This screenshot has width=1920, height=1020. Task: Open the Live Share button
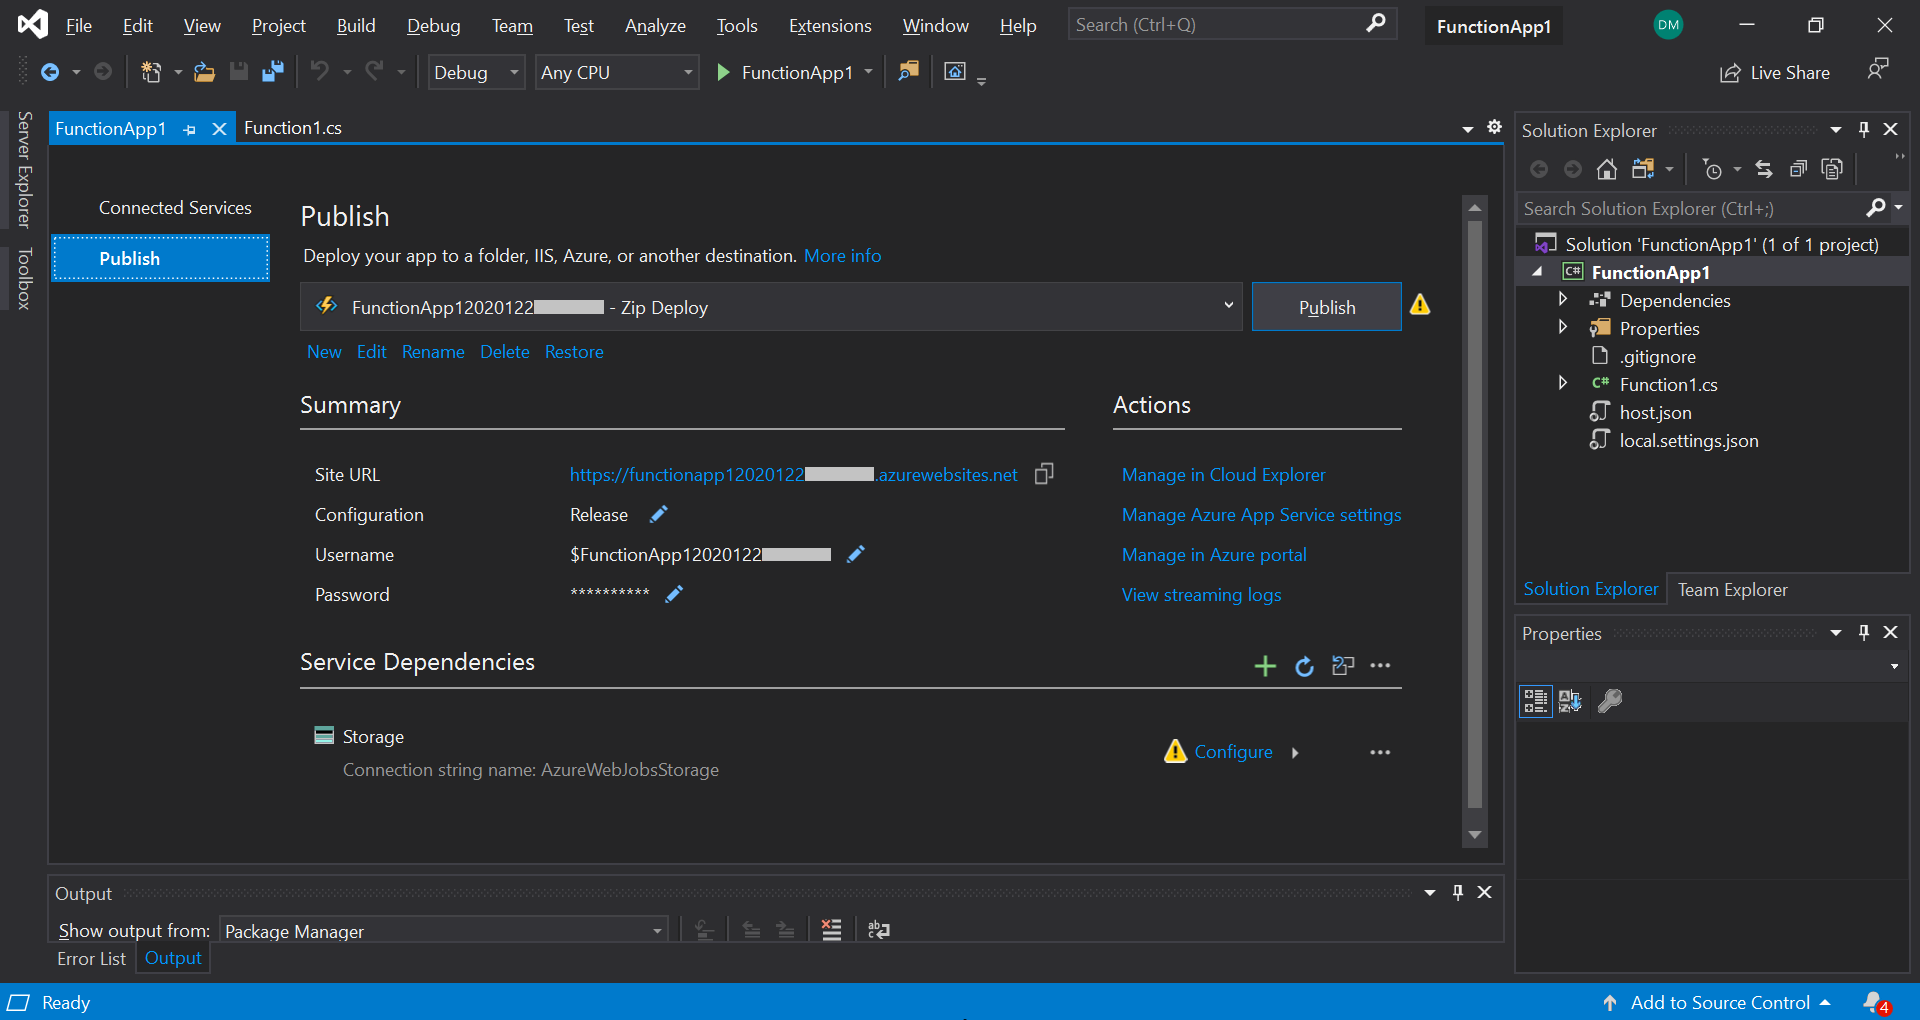pos(1774,73)
